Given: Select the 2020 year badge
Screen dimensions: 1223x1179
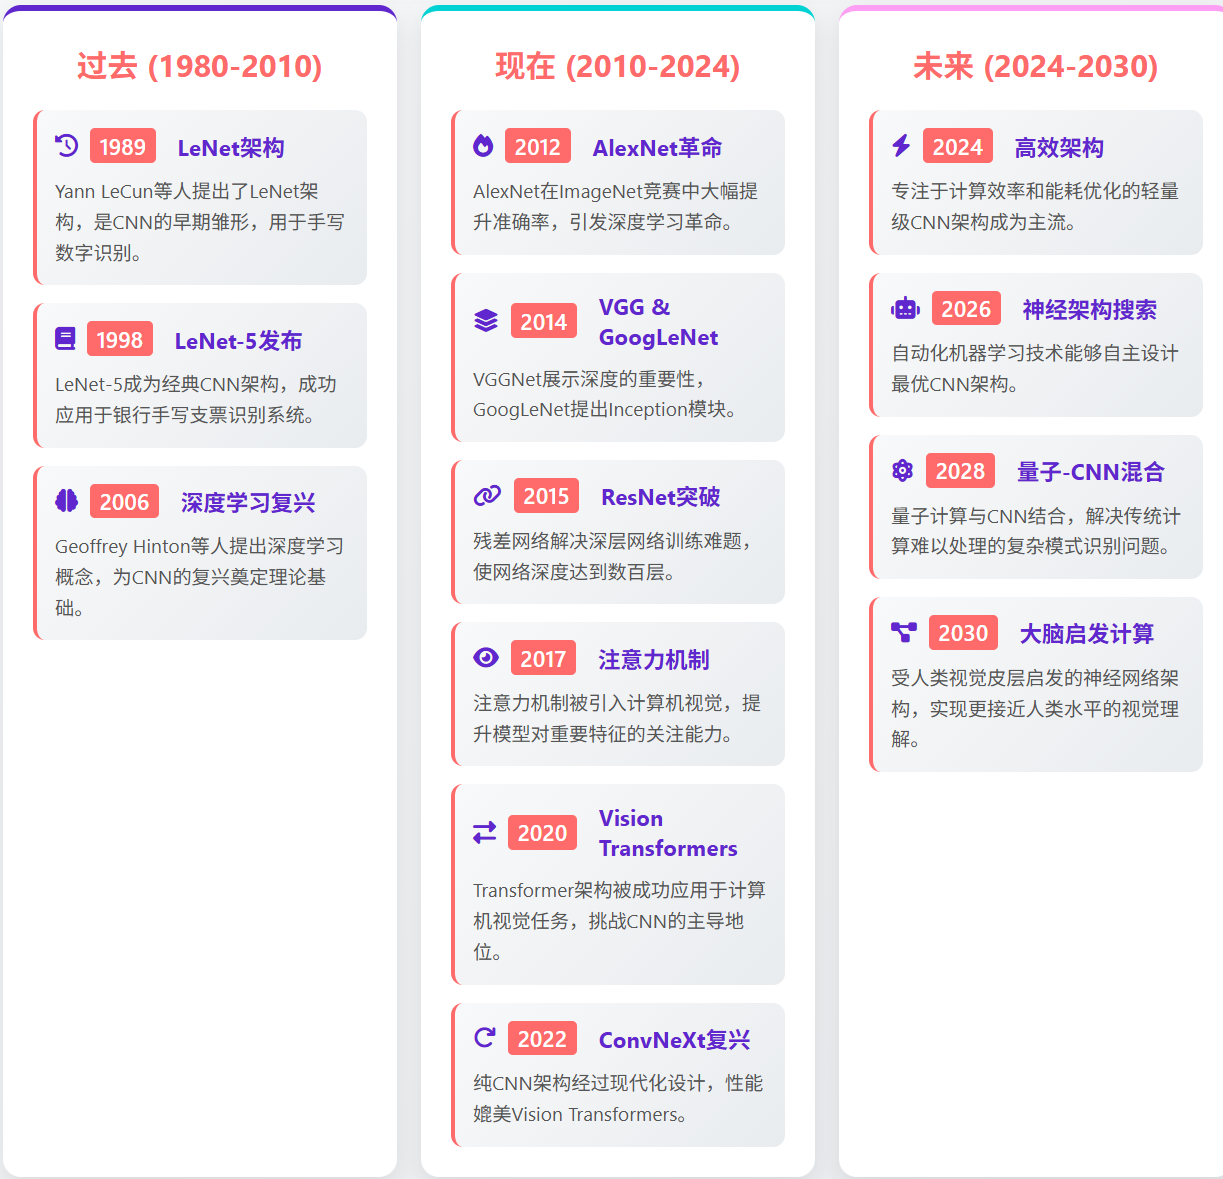Looking at the screenshot, I should (543, 832).
